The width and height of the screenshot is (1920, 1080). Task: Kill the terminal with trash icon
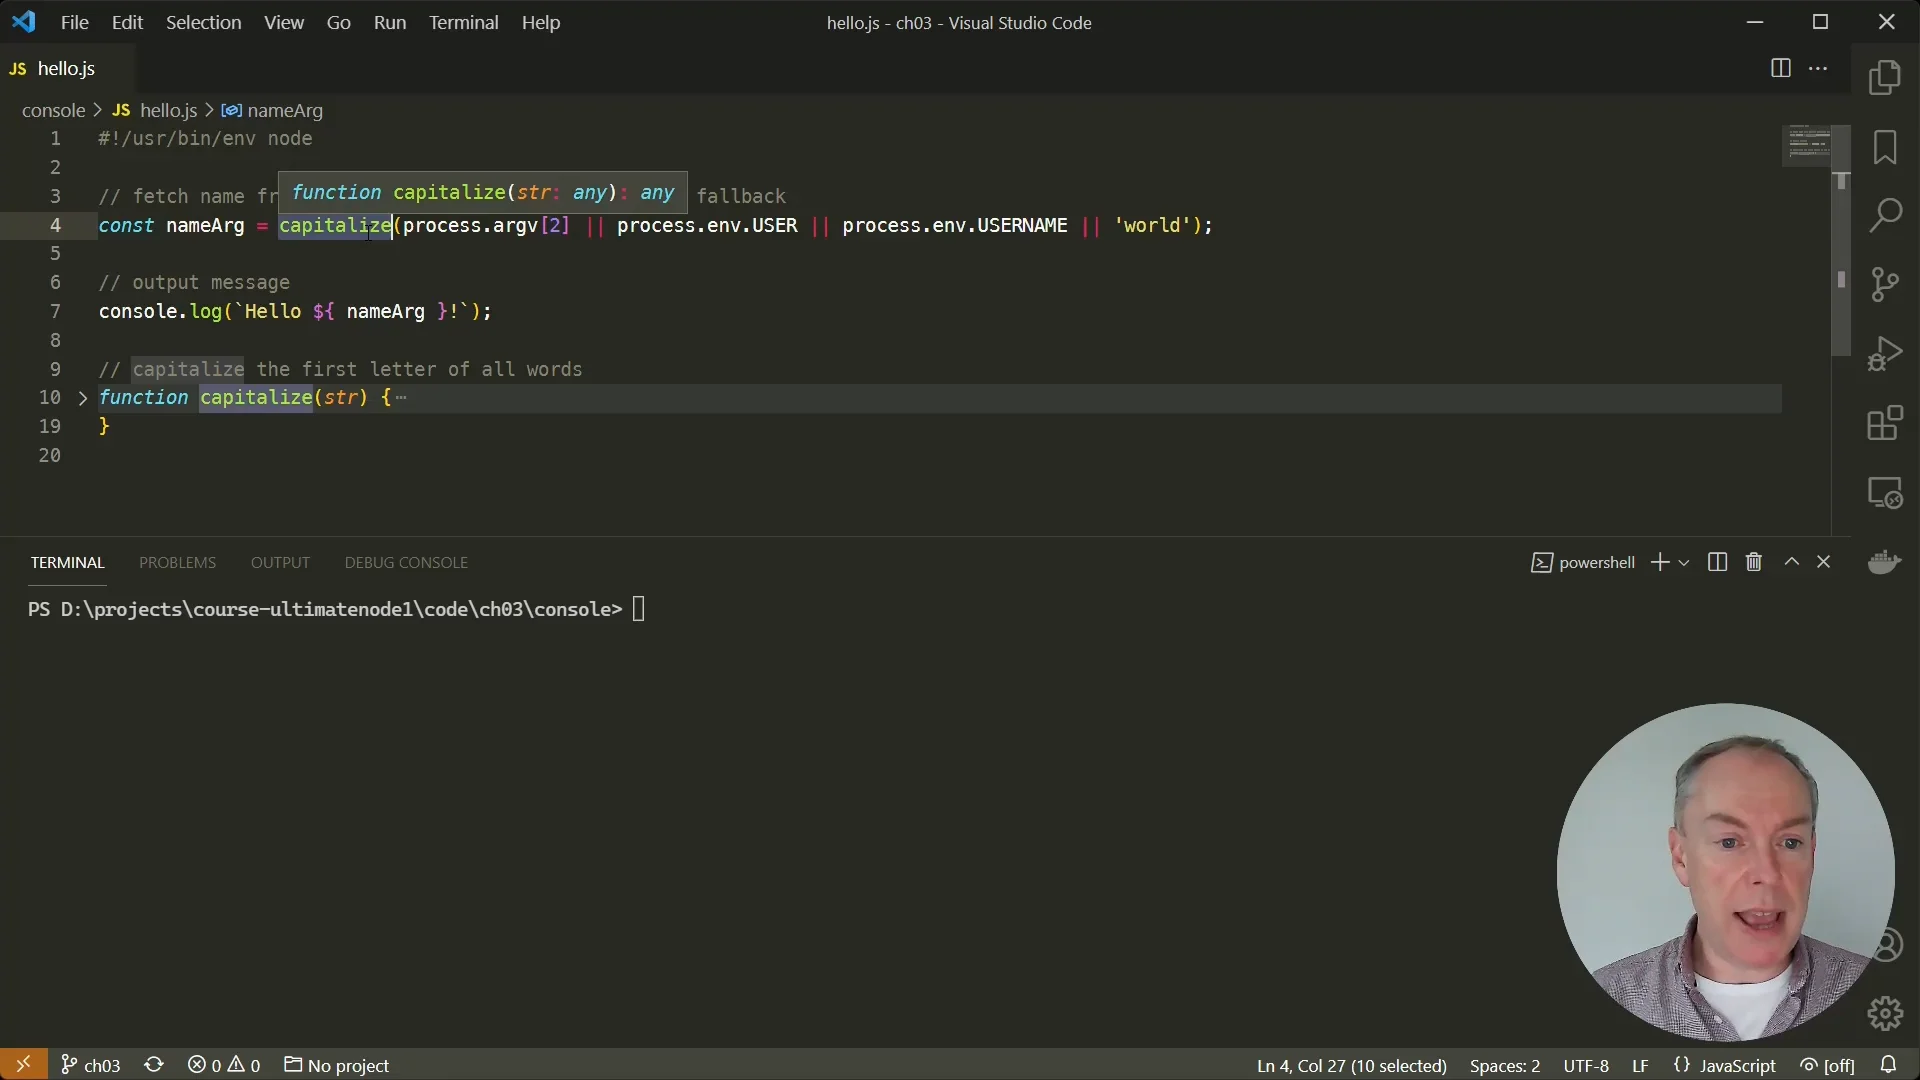(1754, 562)
